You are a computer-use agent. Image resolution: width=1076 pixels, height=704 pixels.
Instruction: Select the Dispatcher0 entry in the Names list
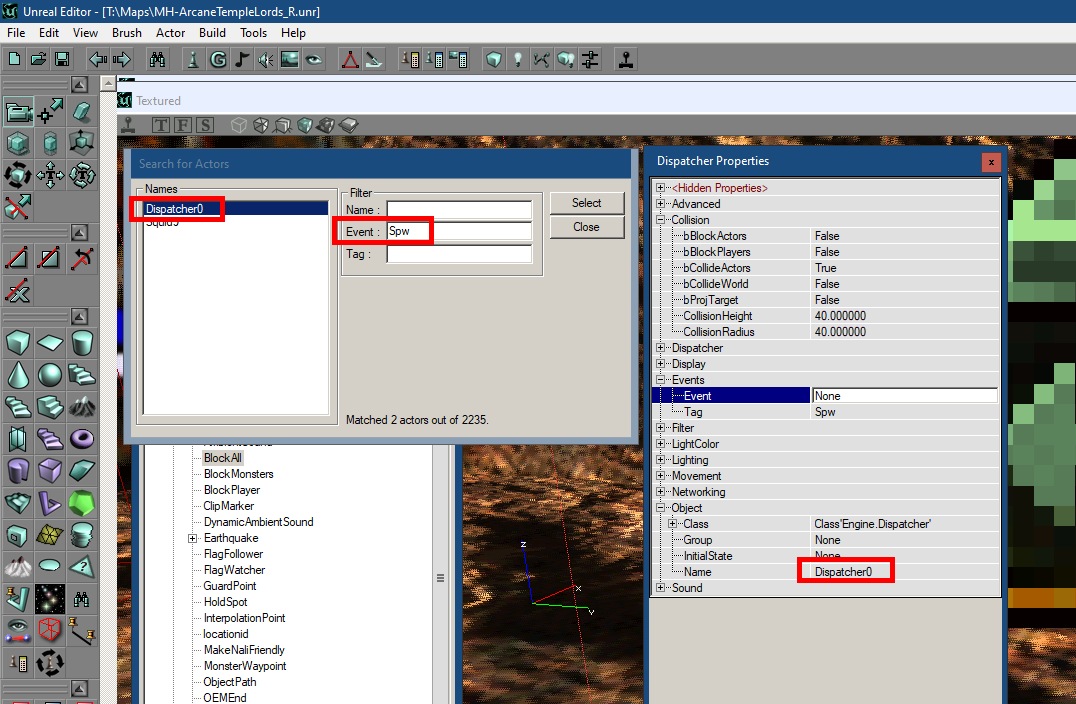(x=178, y=209)
